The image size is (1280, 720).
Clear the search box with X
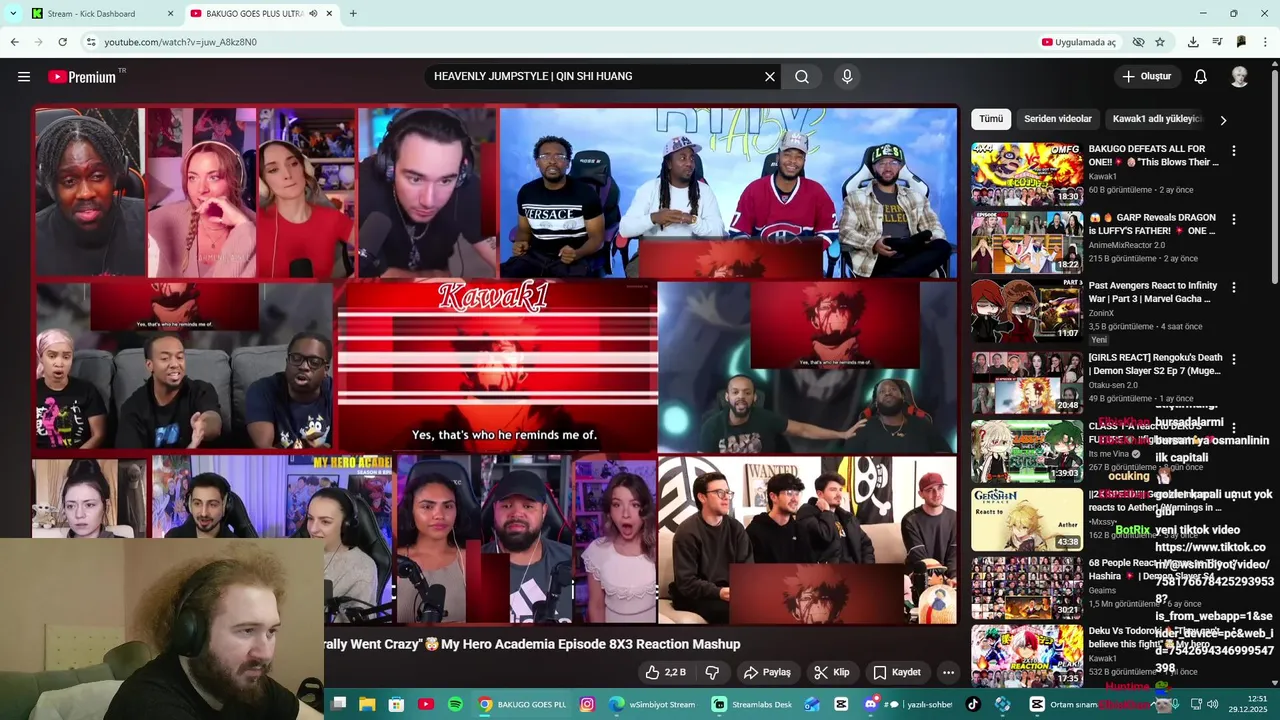tap(770, 76)
